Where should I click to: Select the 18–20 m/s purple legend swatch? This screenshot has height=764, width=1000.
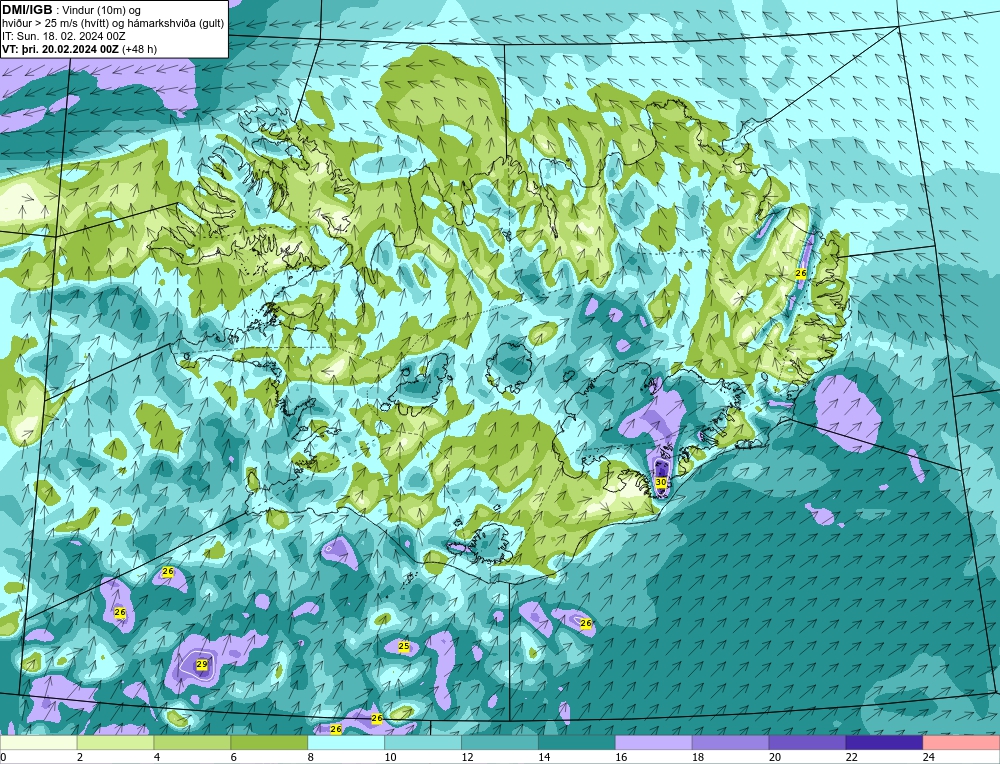coord(730,743)
